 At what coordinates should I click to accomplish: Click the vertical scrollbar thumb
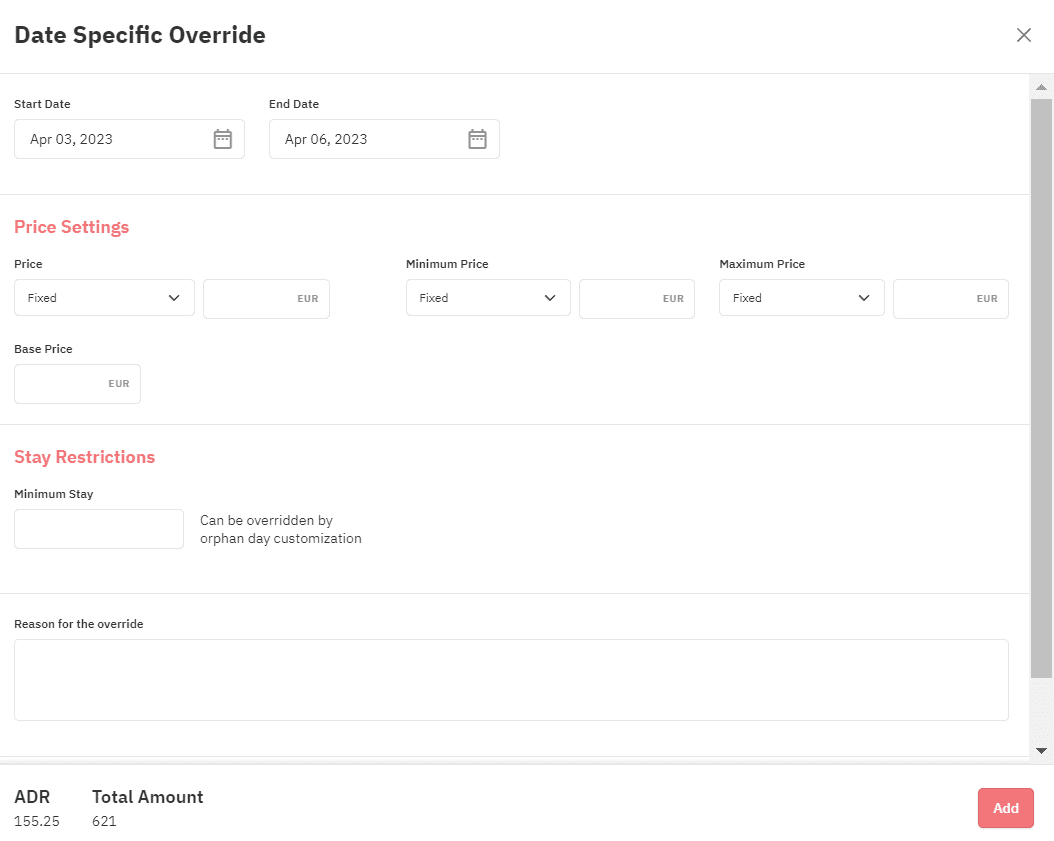[1041, 389]
